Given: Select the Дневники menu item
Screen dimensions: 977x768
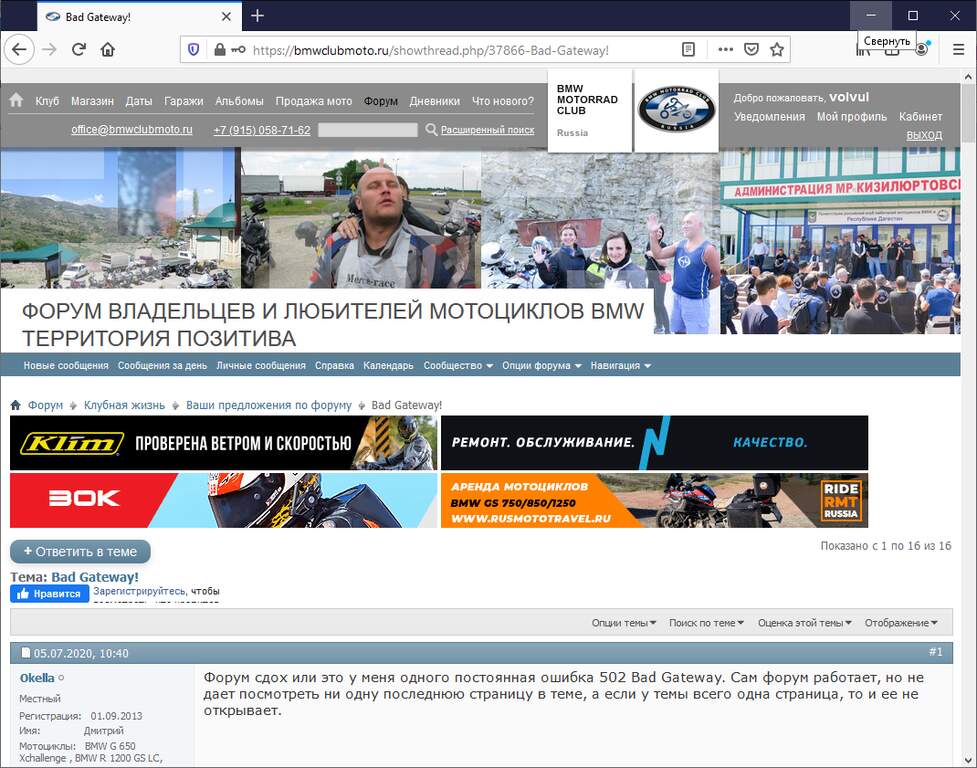Looking at the screenshot, I should point(435,101).
